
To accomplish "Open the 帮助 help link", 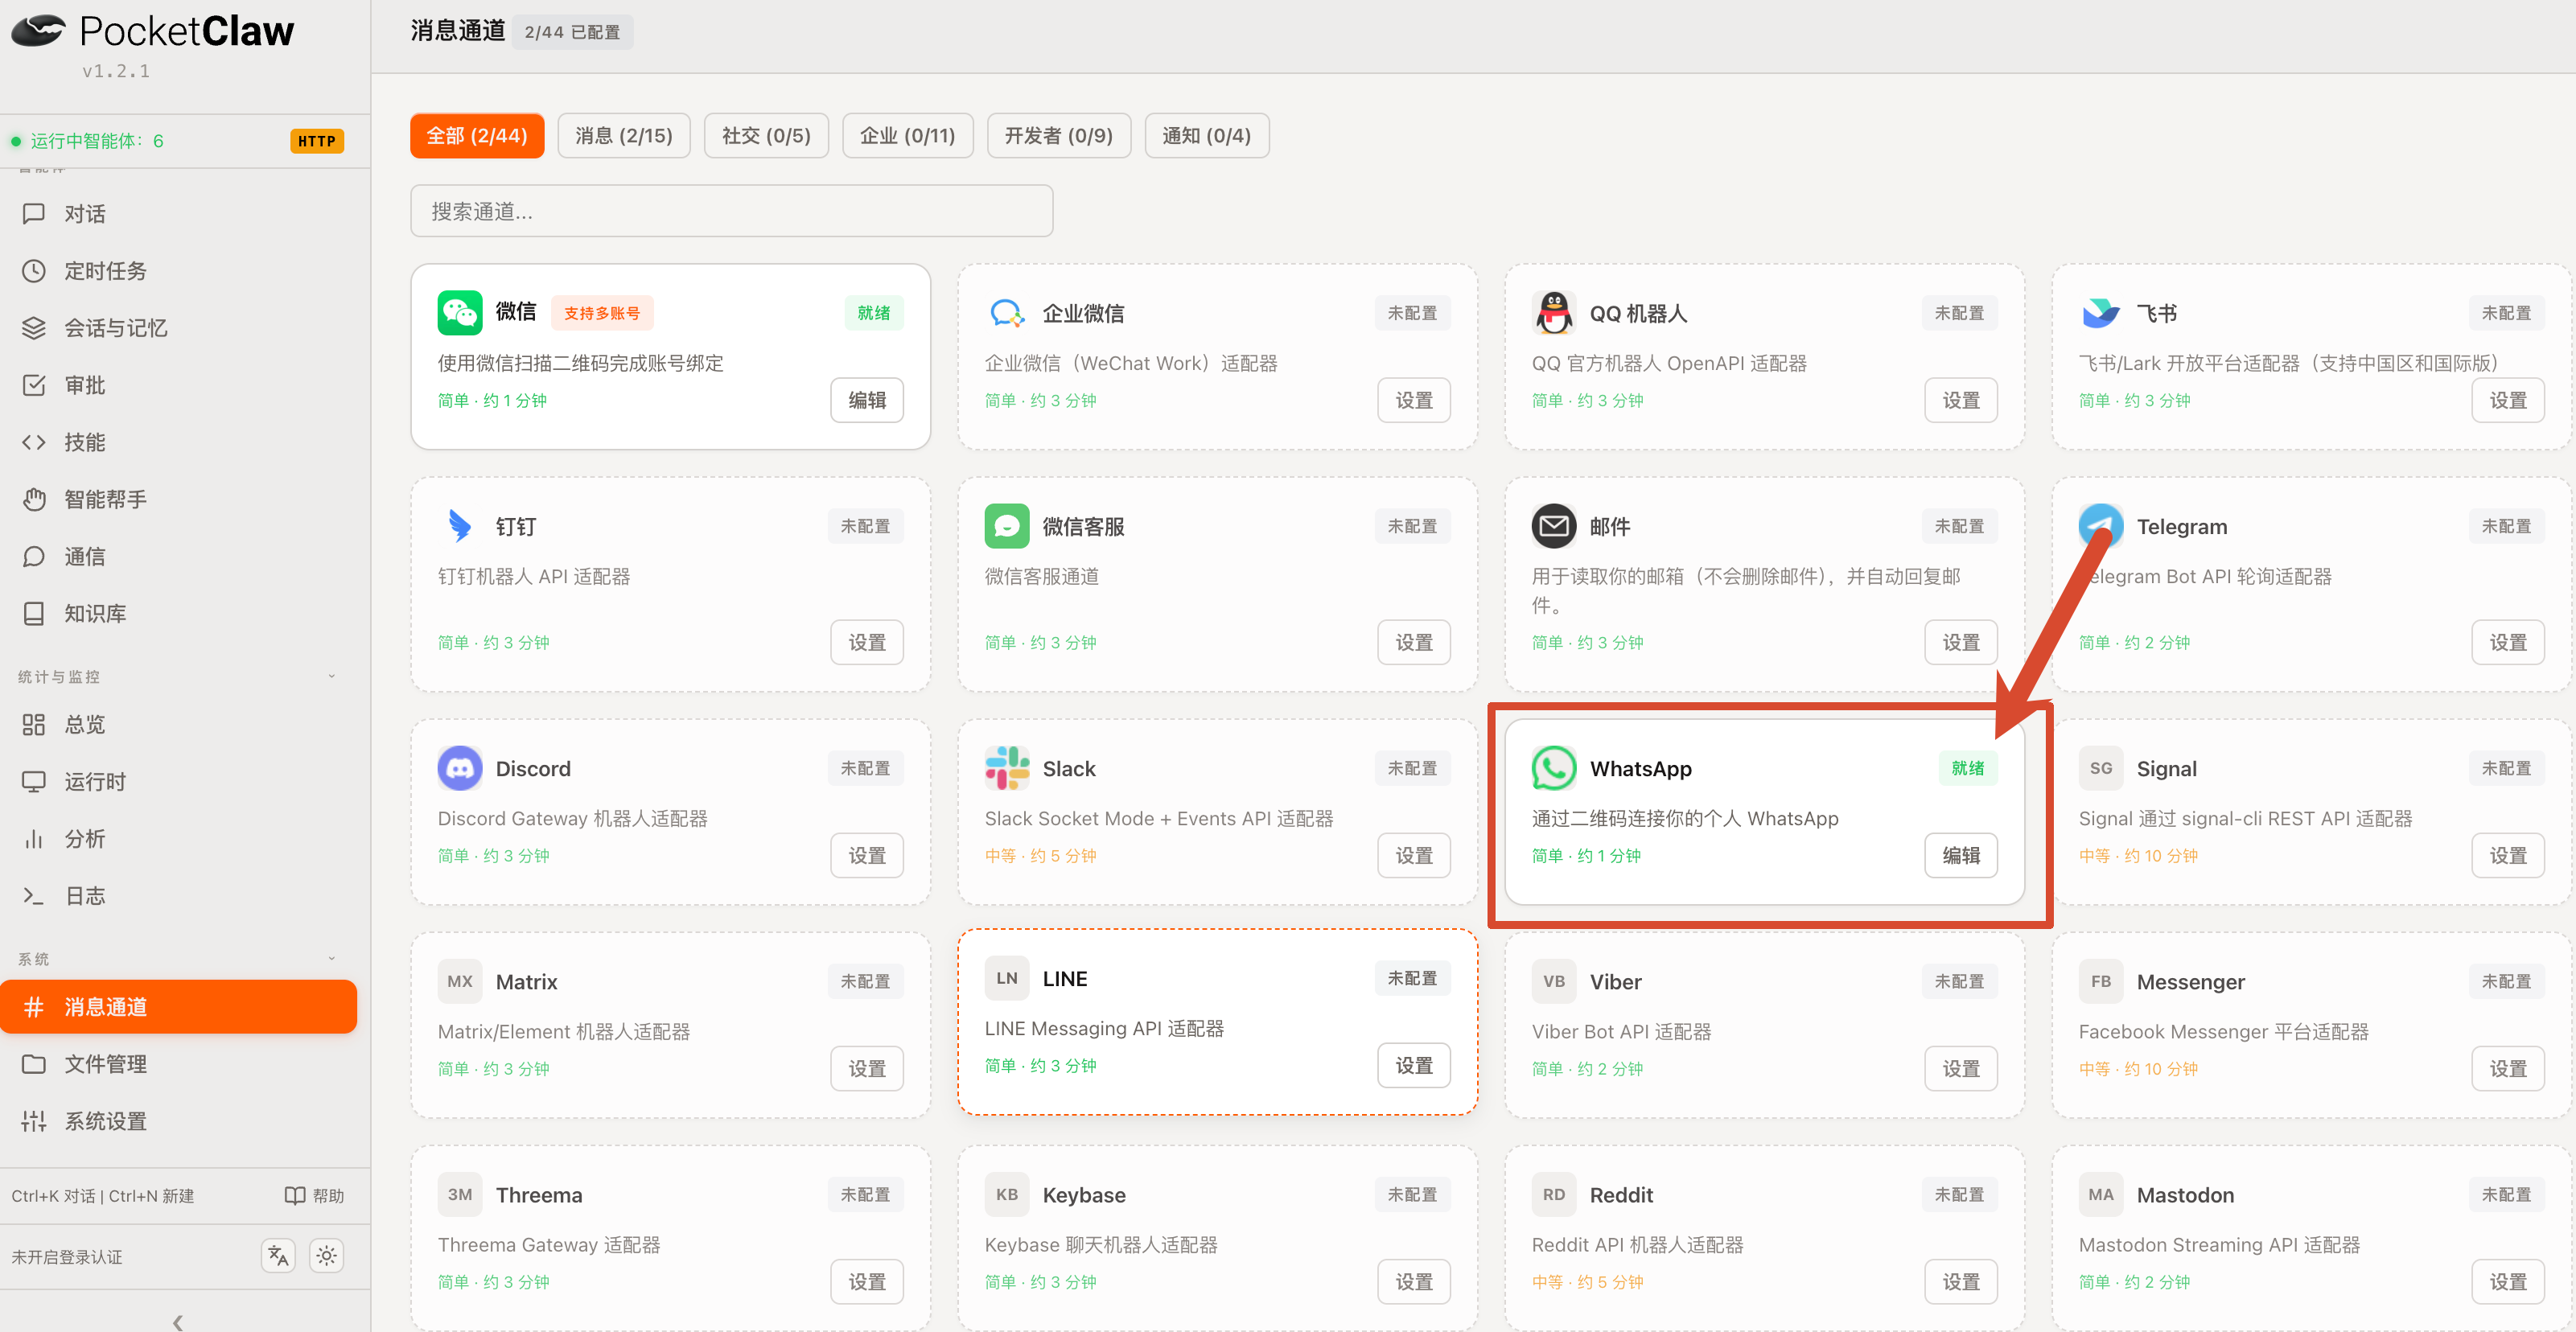I will pyautogui.click(x=314, y=1195).
